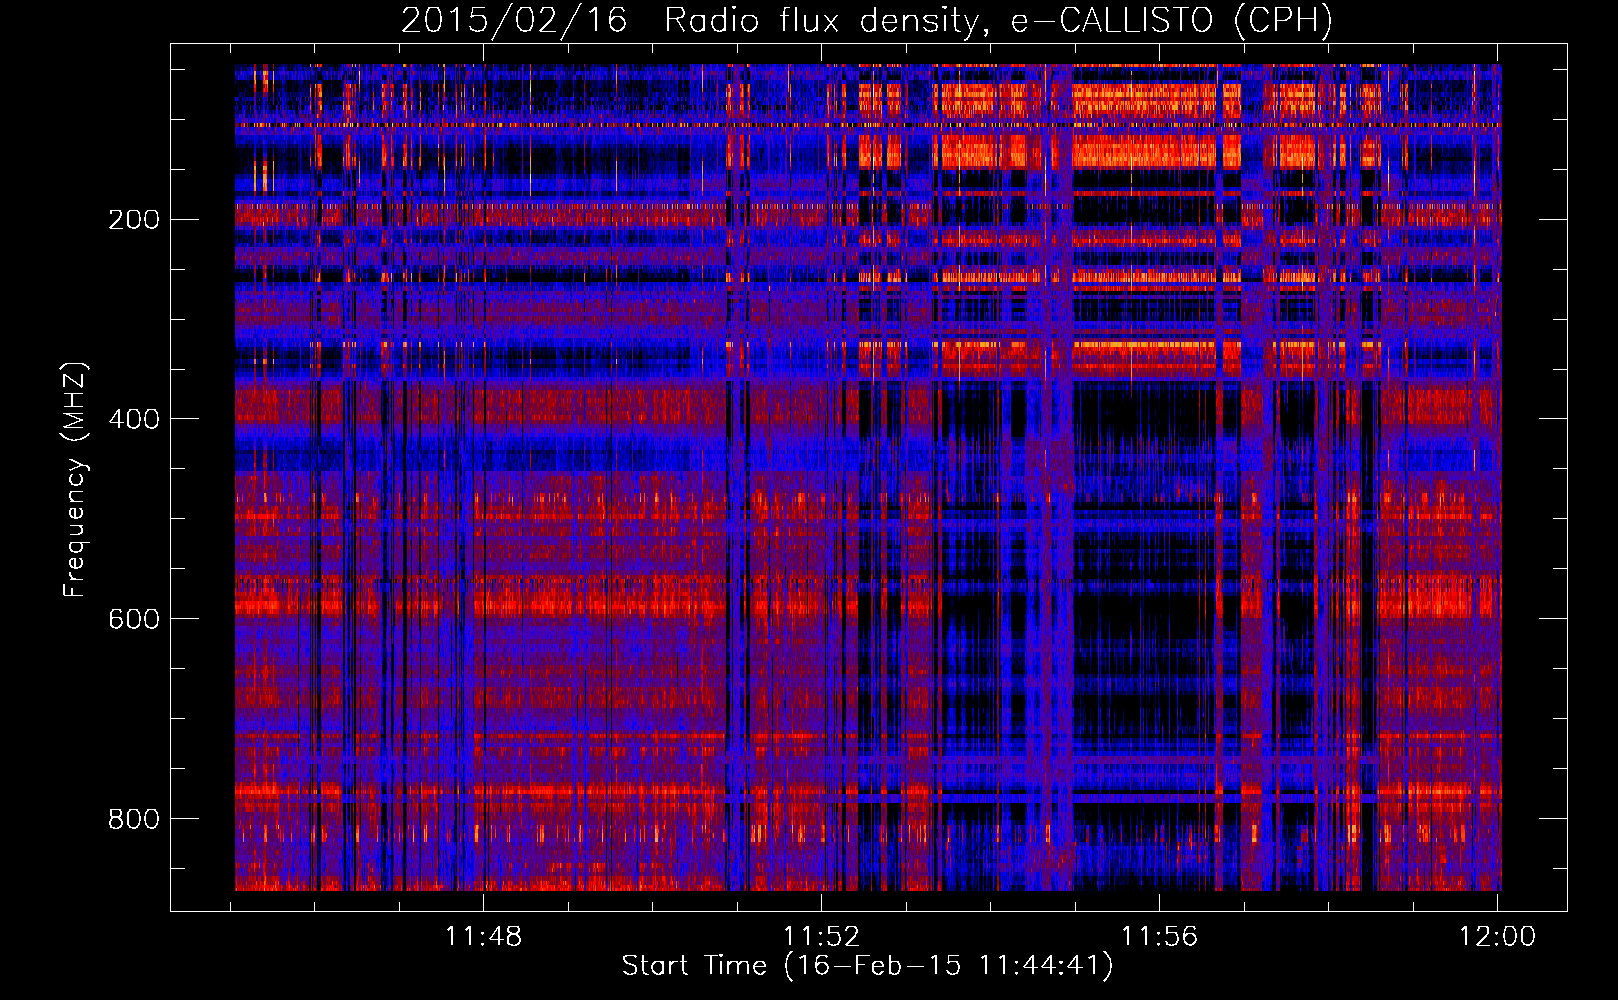
Task: Click the '11:52' time tick label
Action: point(821,937)
